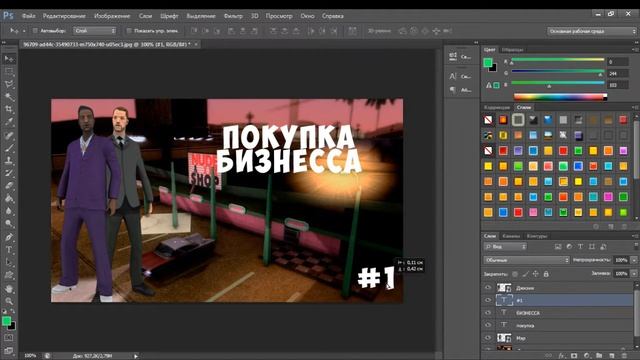The height and width of the screenshot is (360, 640).
Task: Hide the #1 text layer
Action: [x=488, y=300]
